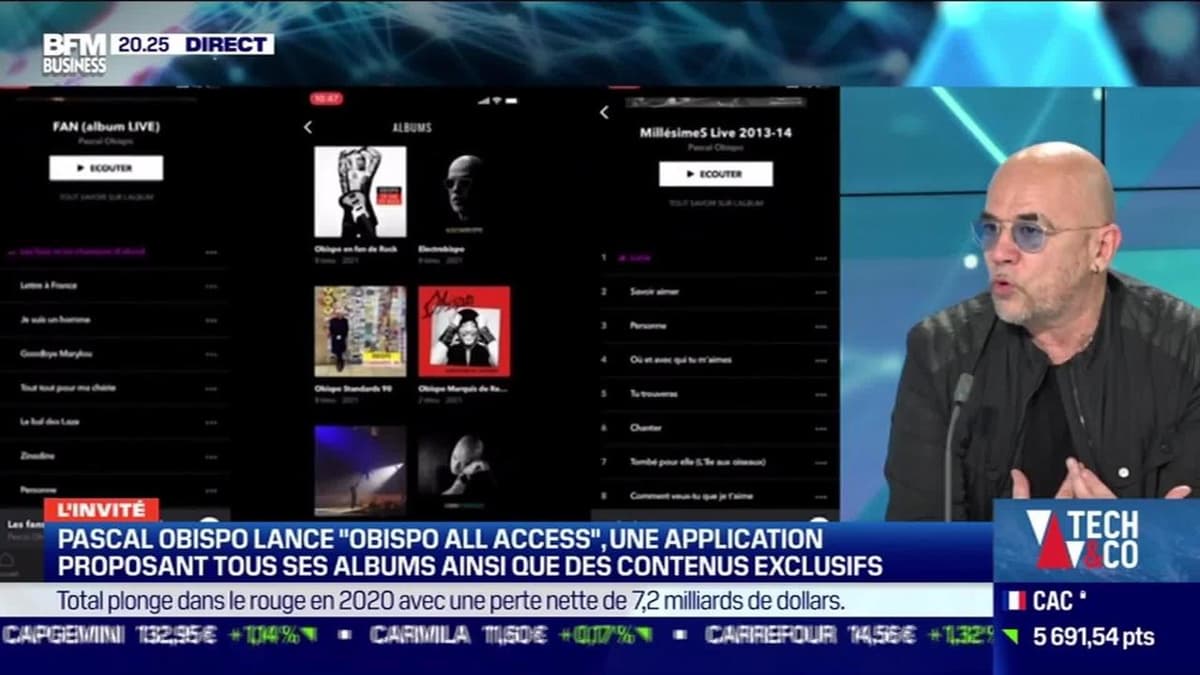Open more options for Personne in FAN album
Image resolution: width=1200 pixels, height=675 pixels.
click(211, 489)
